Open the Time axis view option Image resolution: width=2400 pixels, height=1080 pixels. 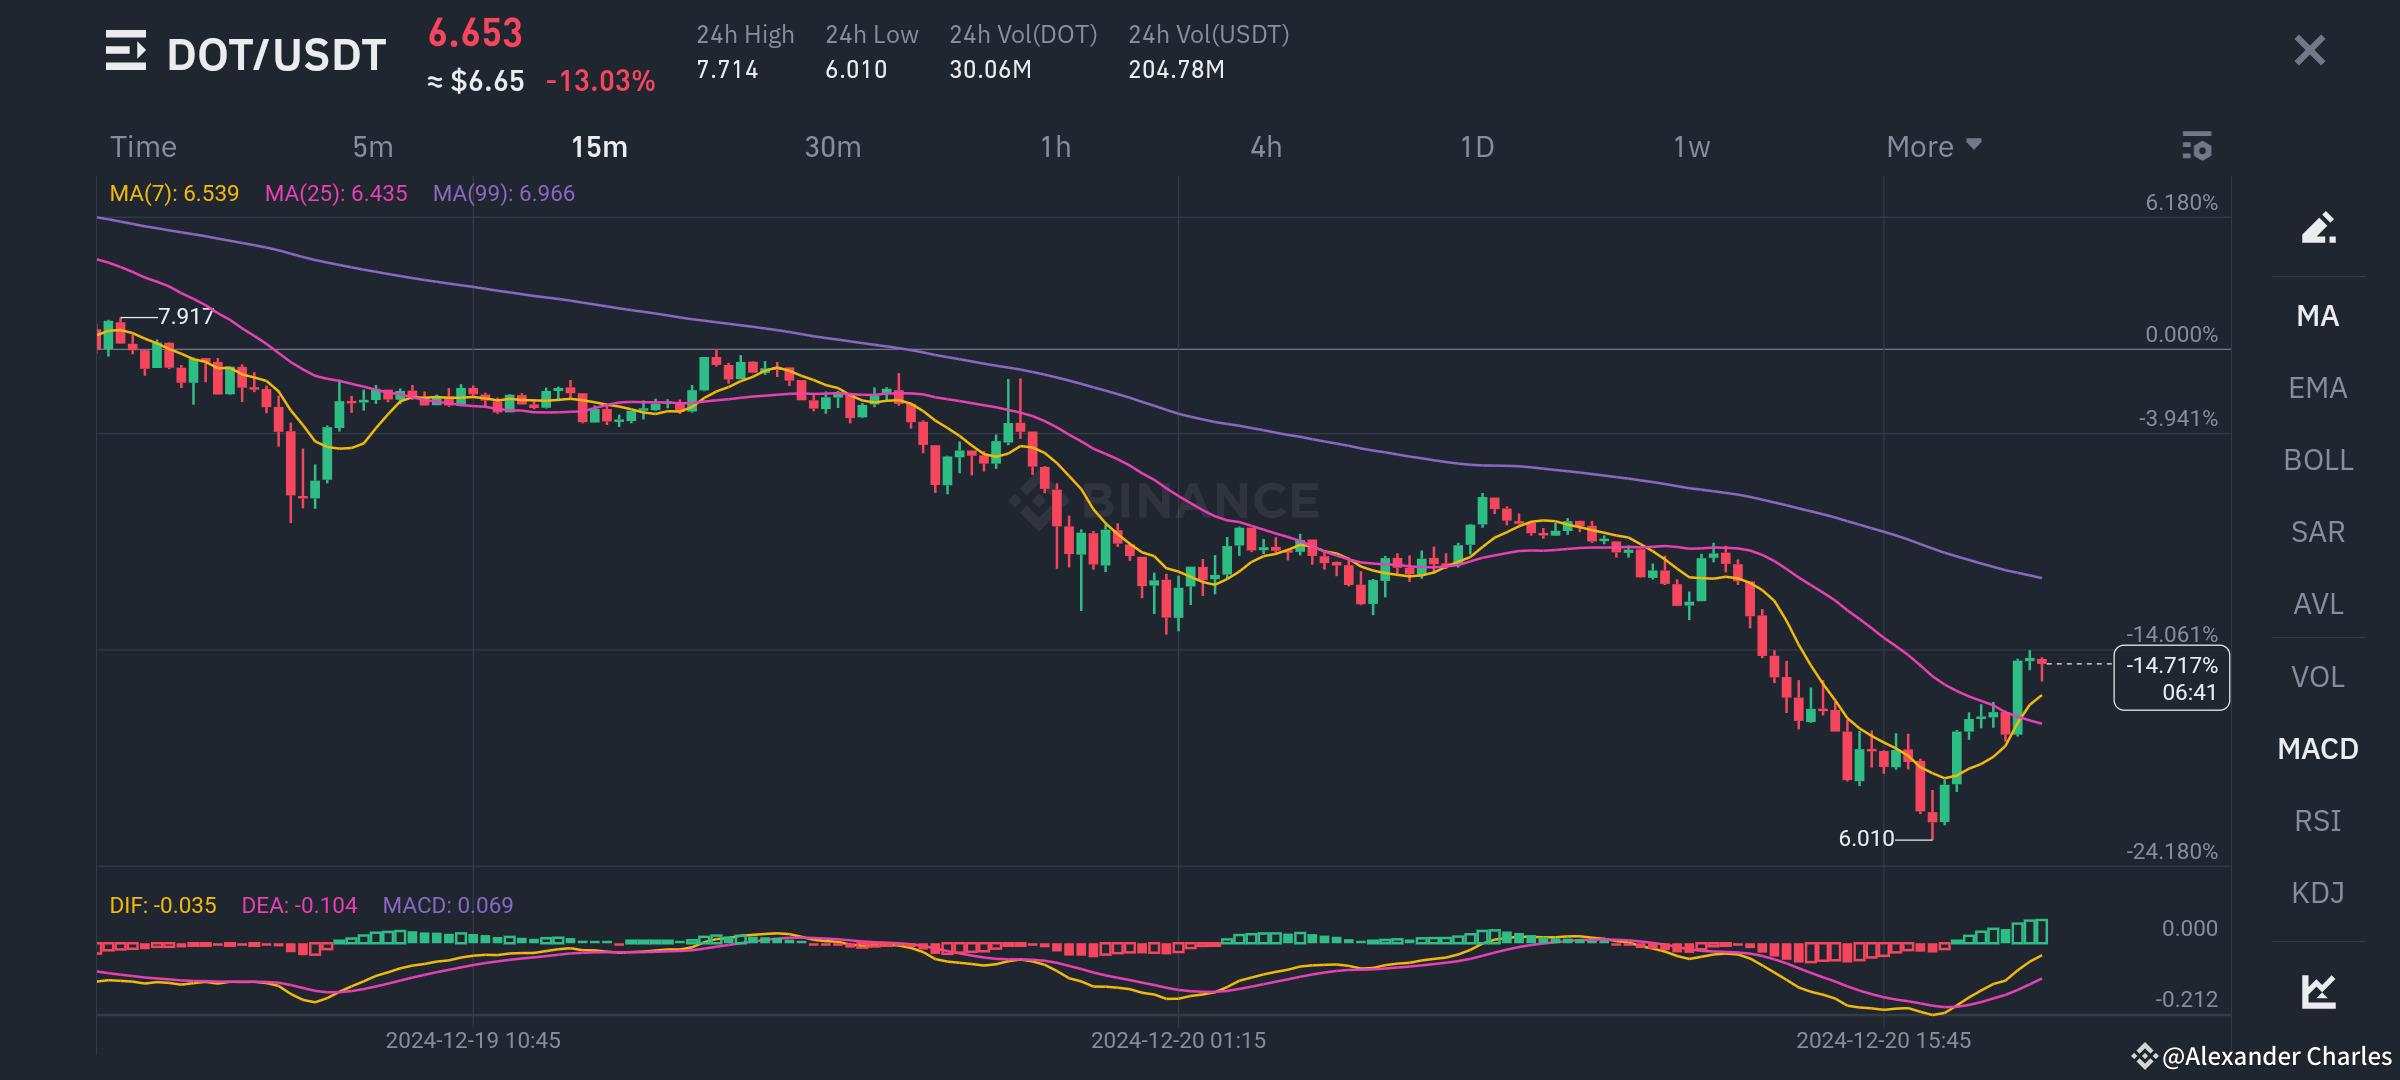pos(143,146)
